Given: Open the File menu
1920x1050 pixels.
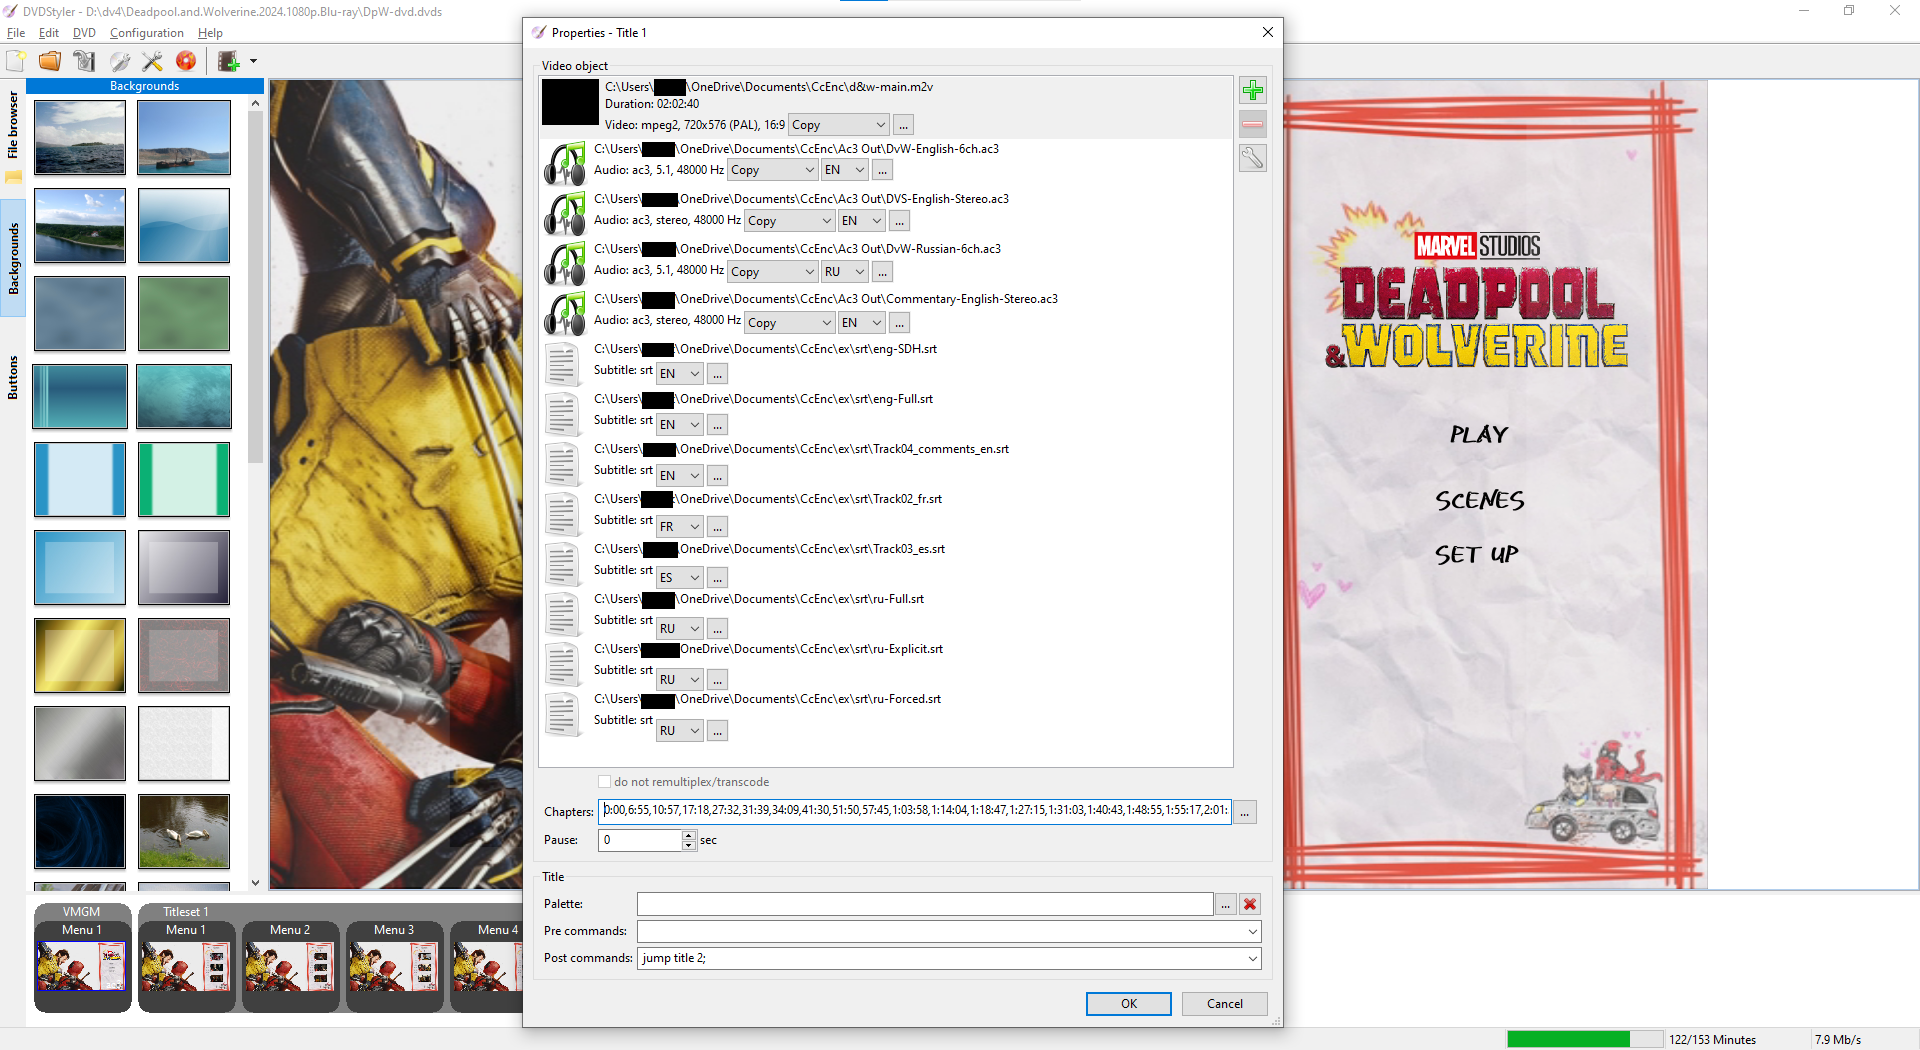Looking at the screenshot, I should (16, 33).
